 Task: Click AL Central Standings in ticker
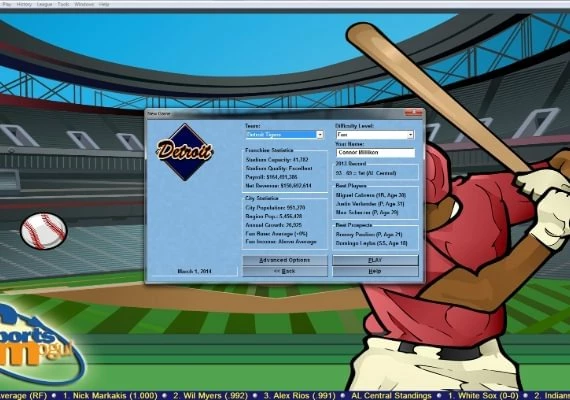(x=392, y=396)
